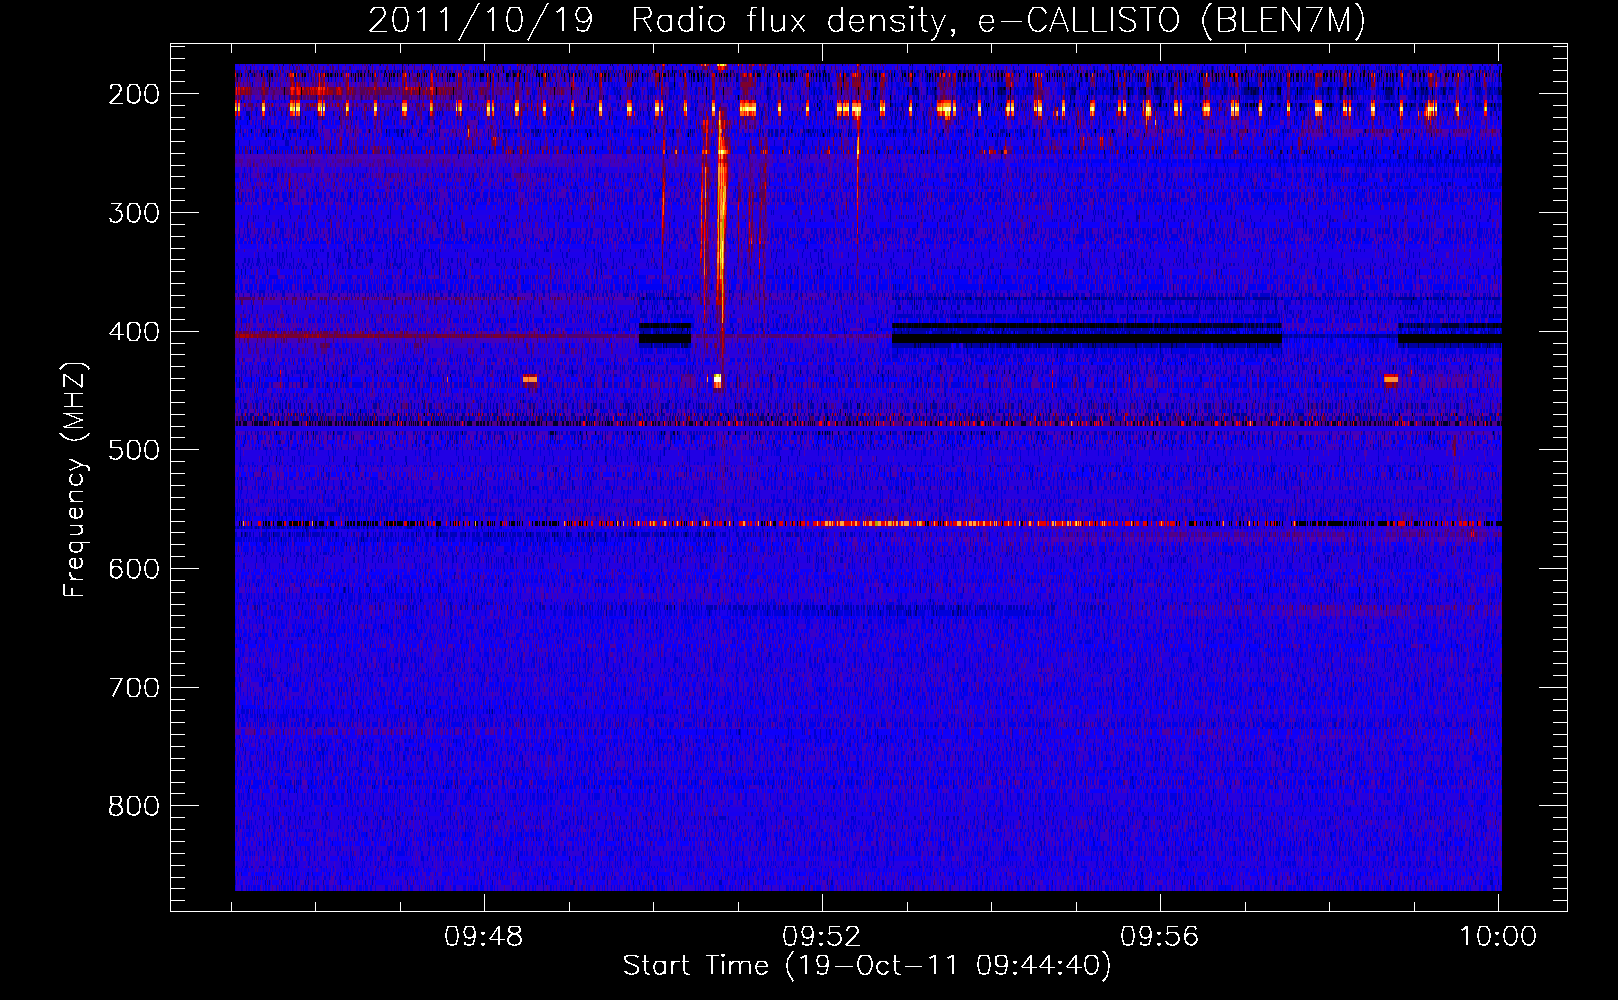This screenshot has height=1000, width=1618.
Task: Click the long black gap band near 400 MHz
Action: (1086, 334)
